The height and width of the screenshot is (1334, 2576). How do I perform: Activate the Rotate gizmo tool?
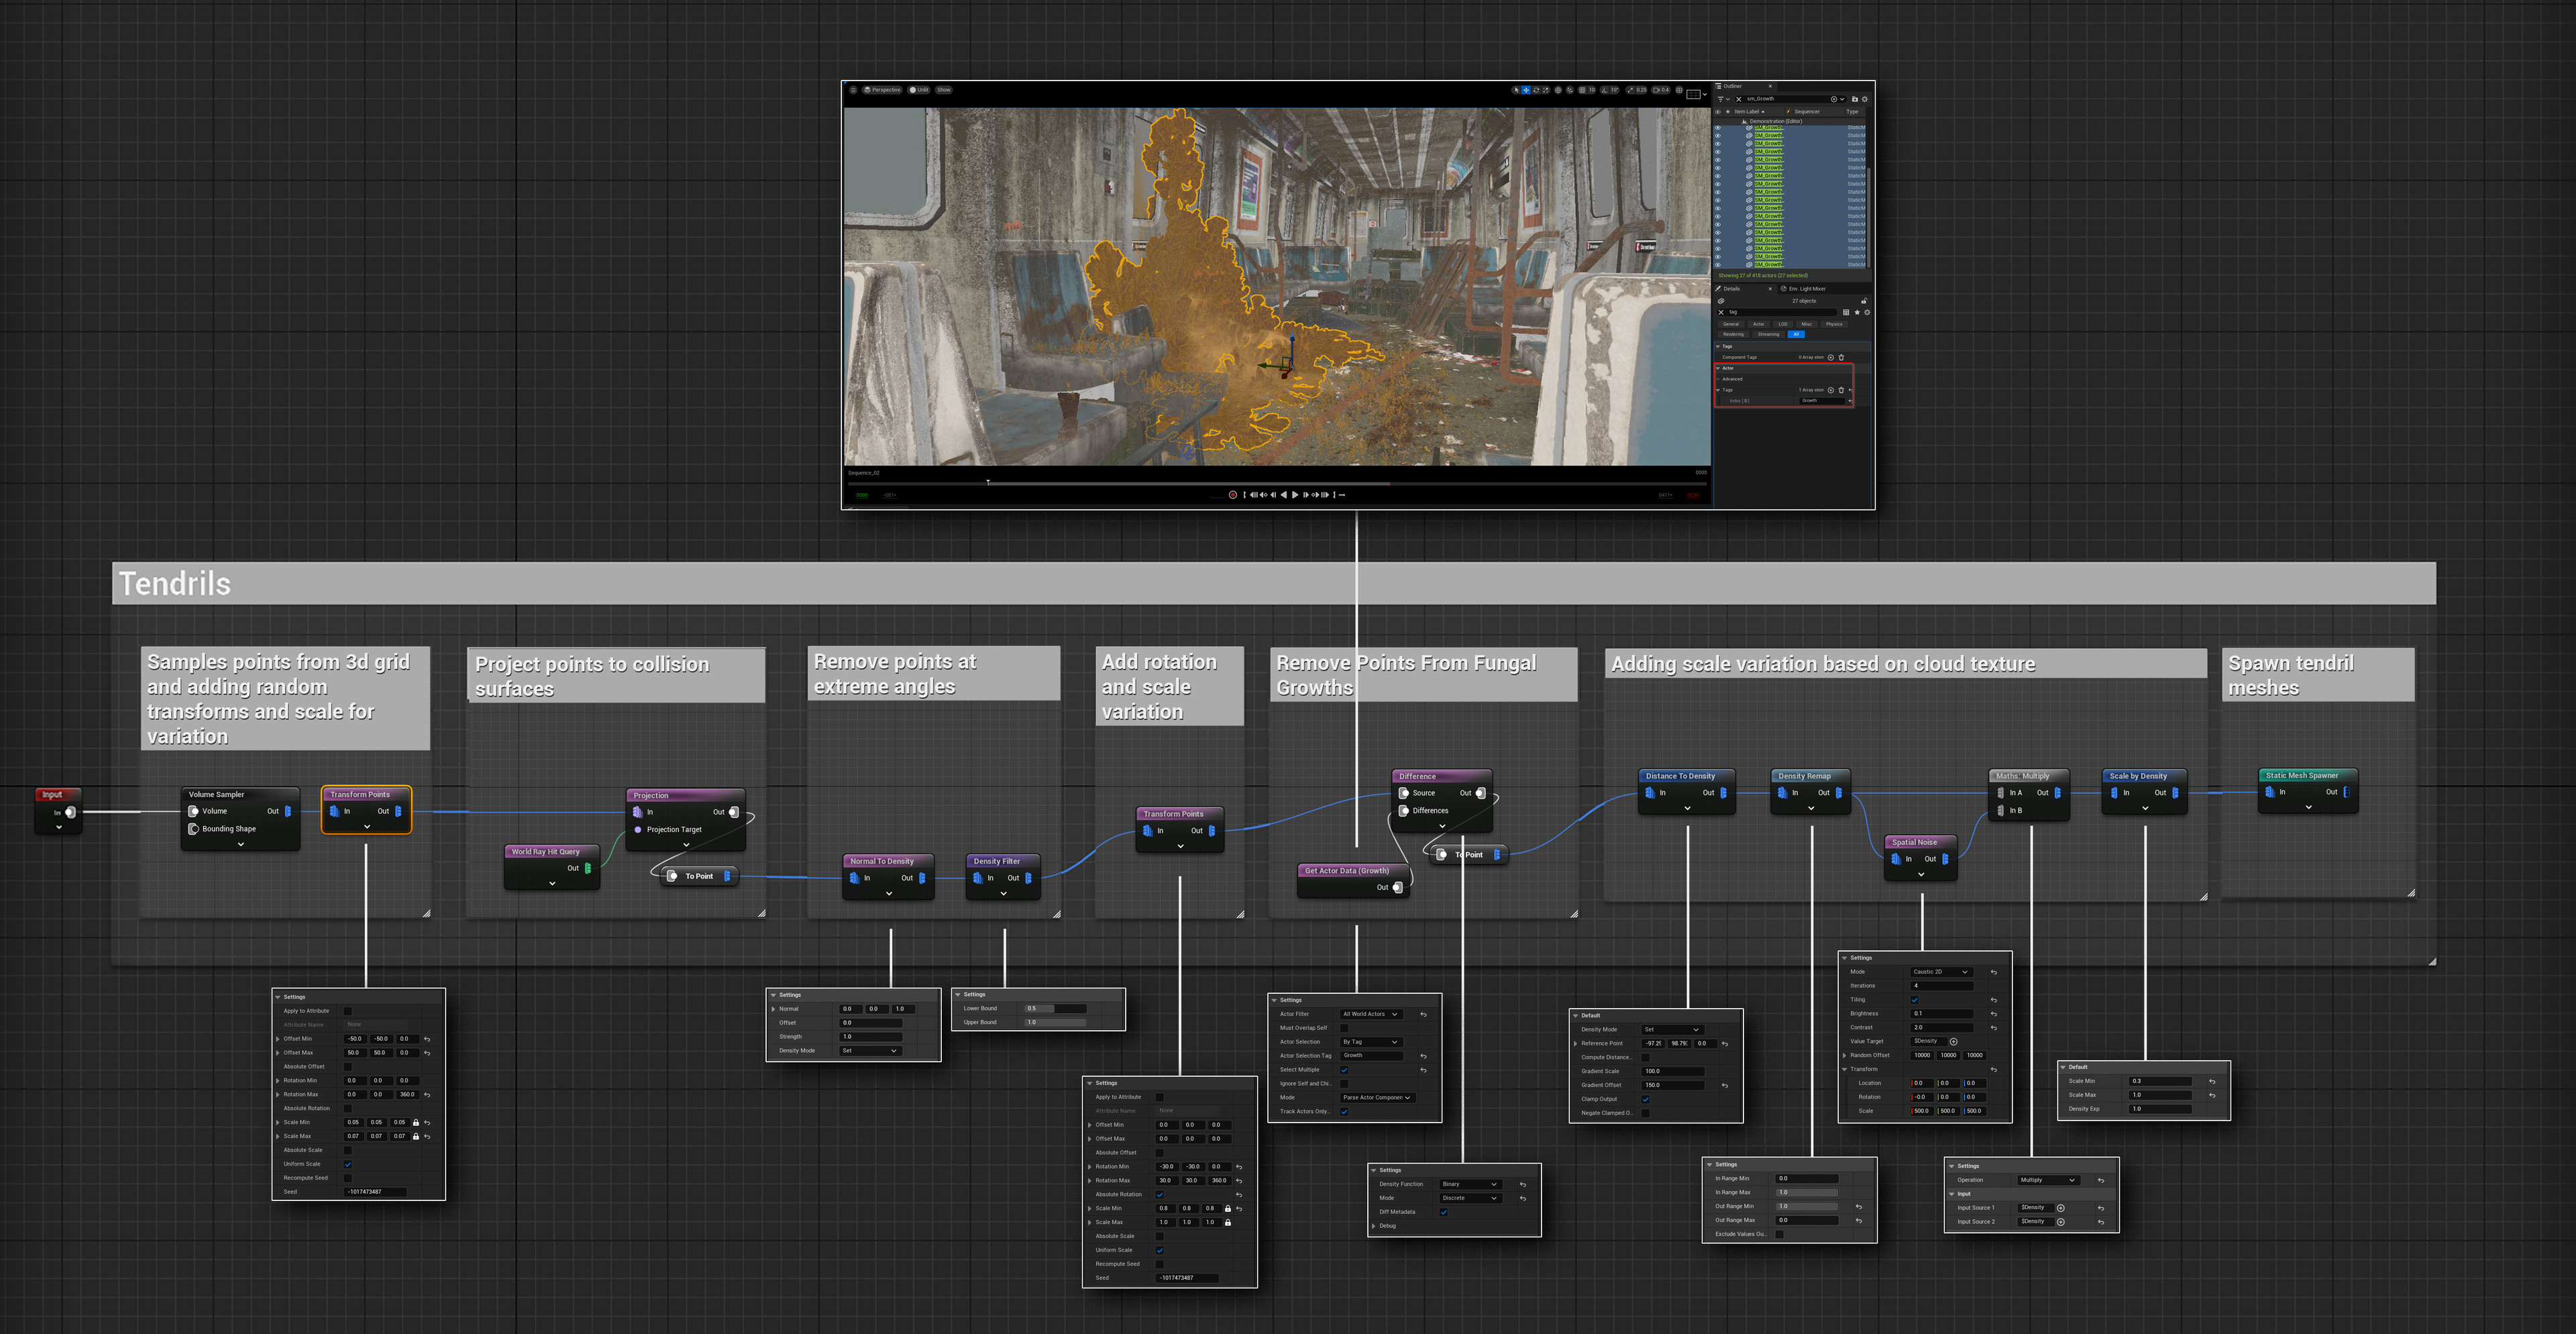[x=1536, y=90]
